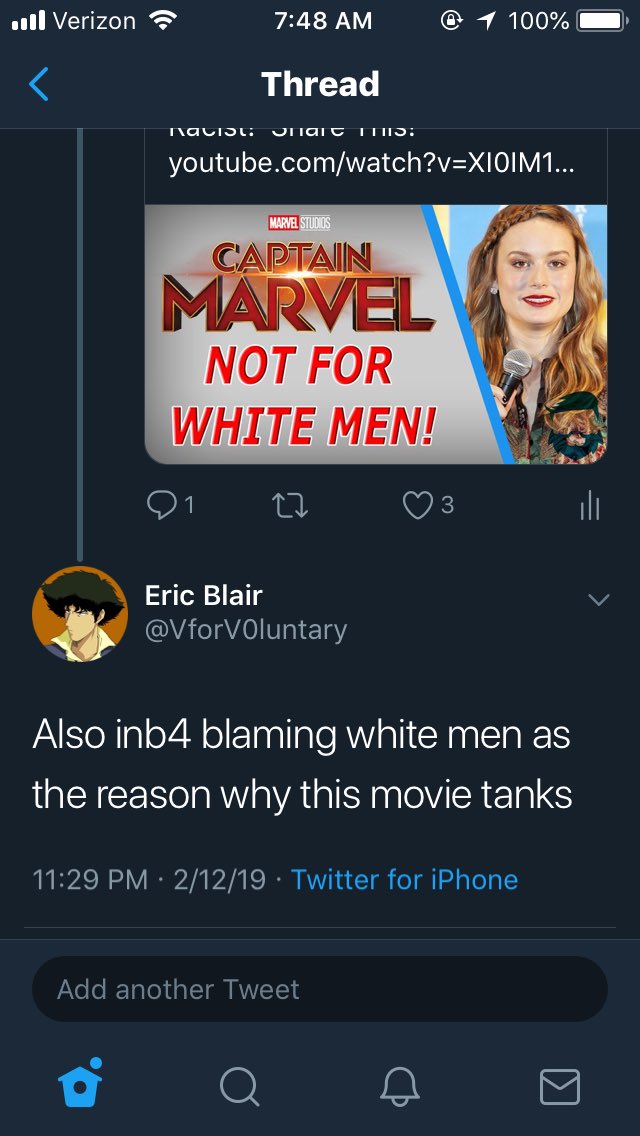
Task: Open the Notifications bell tab
Action: point(400,1087)
